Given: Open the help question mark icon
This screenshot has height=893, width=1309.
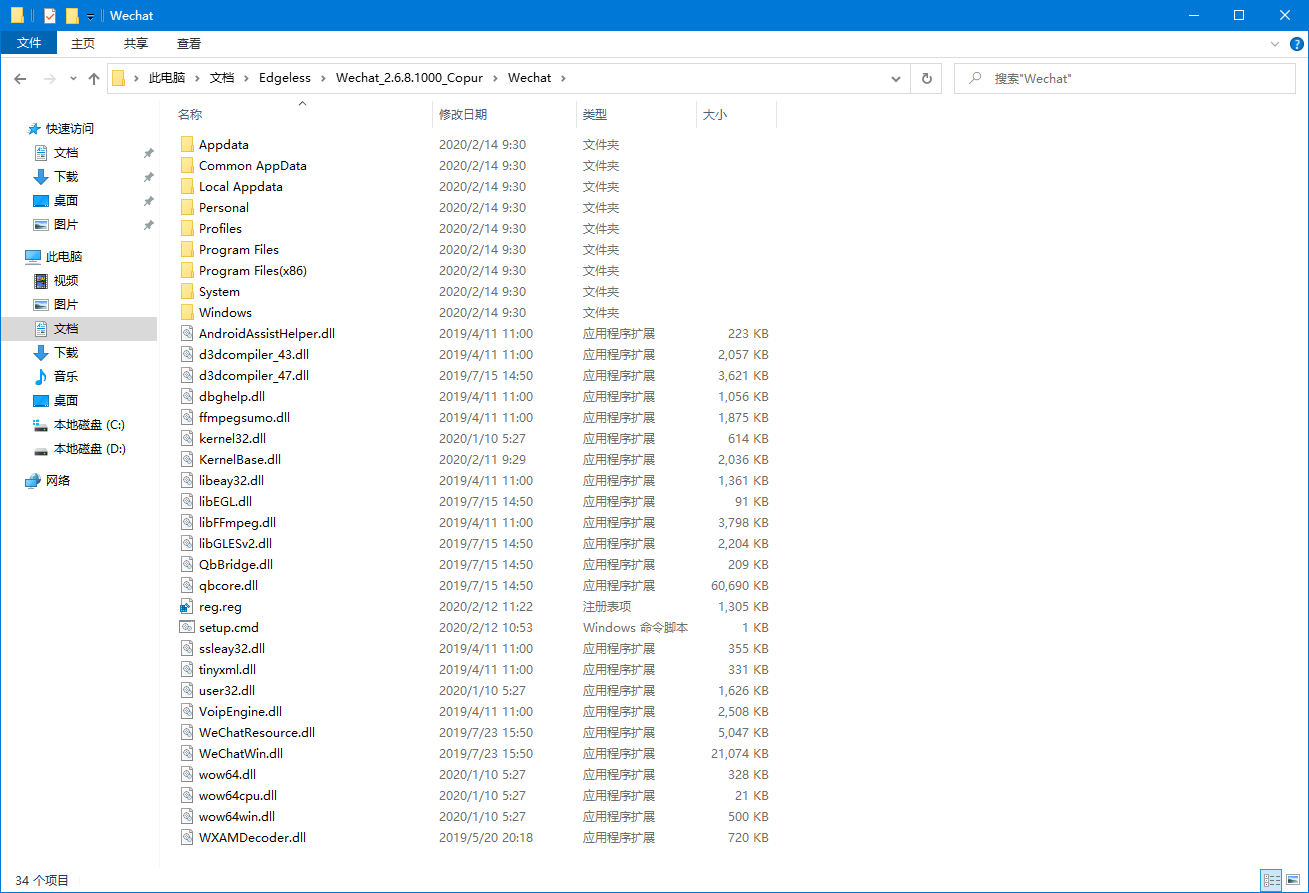Looking at the screenshot, I should [1296, 44].
